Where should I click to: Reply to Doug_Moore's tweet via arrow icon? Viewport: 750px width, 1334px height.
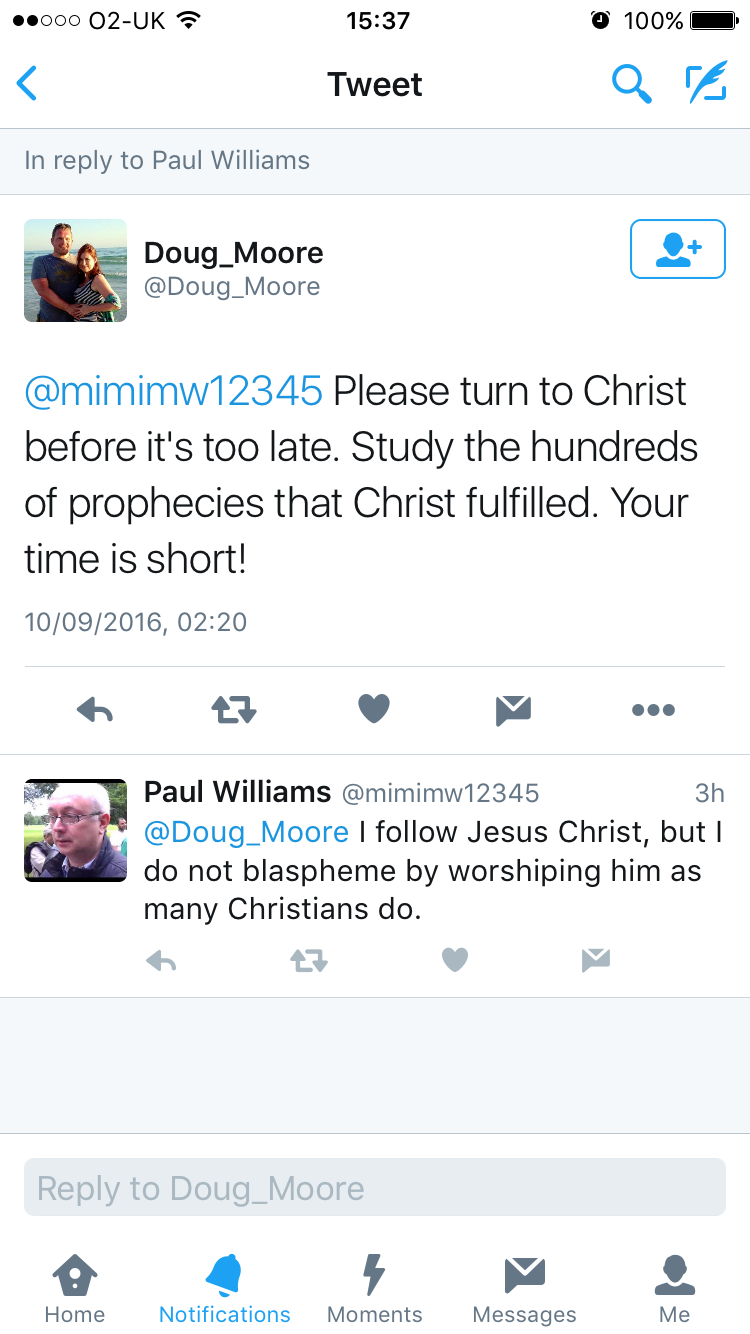pos(95,710)
